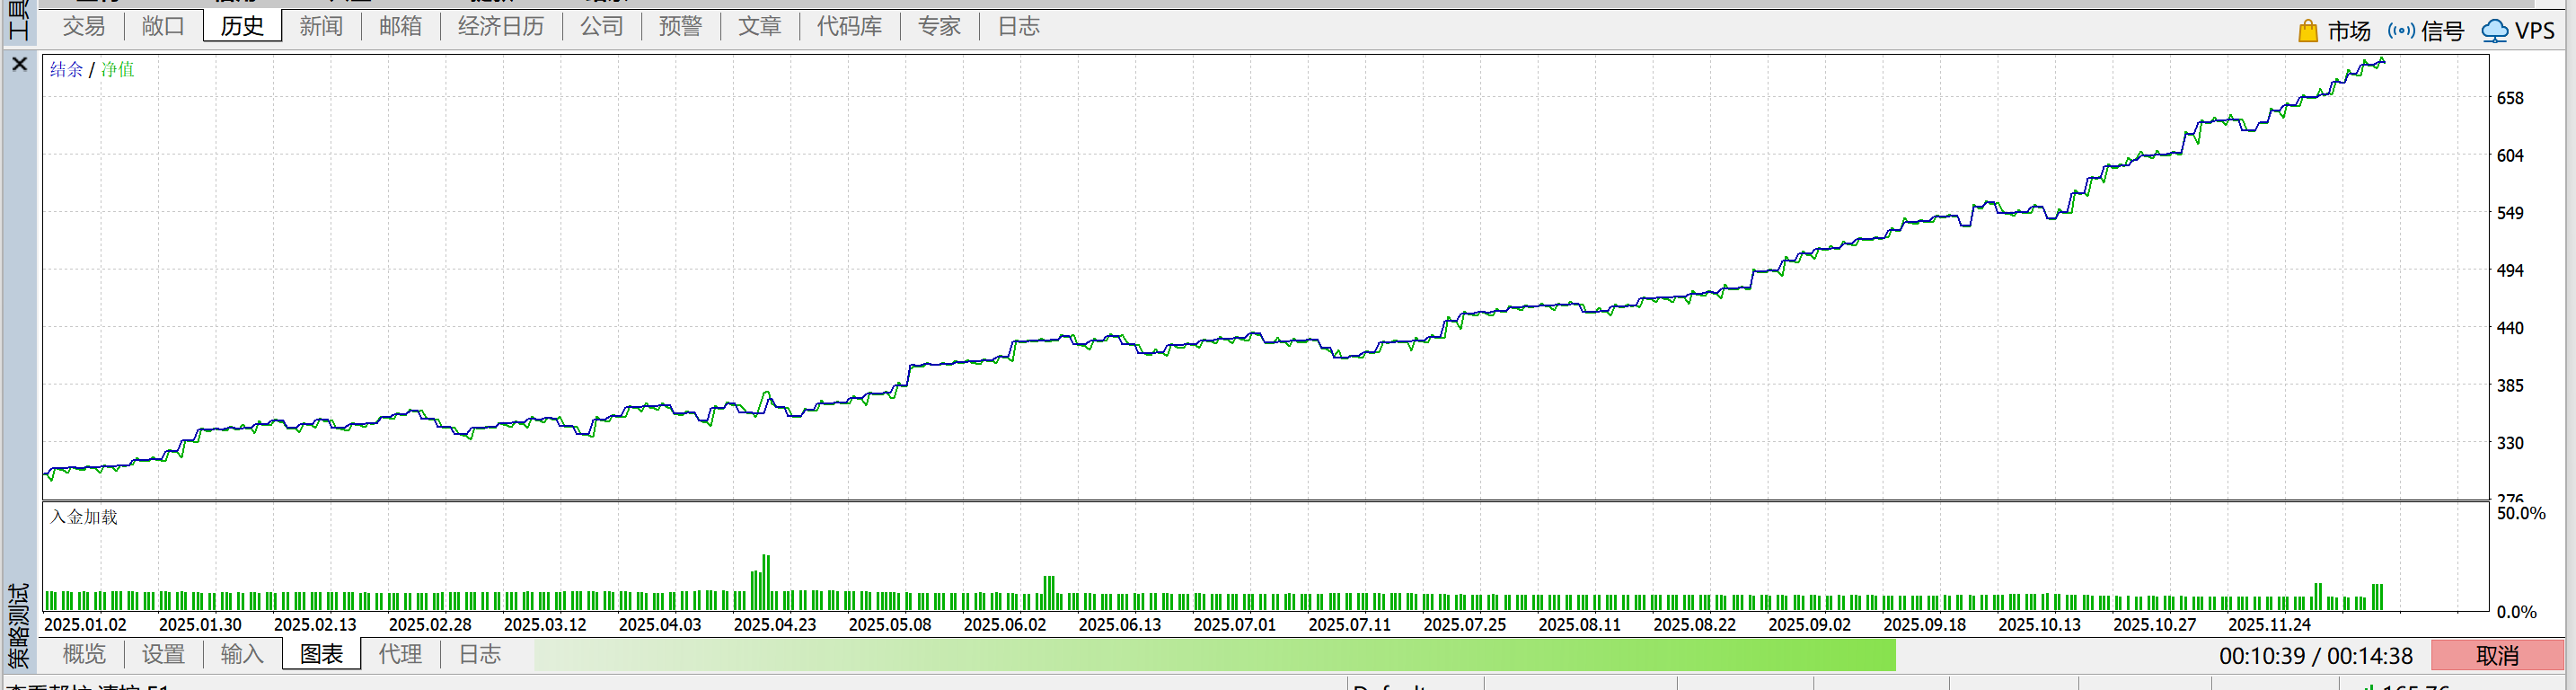Open the VPS cloud icon

point(2495,31)
